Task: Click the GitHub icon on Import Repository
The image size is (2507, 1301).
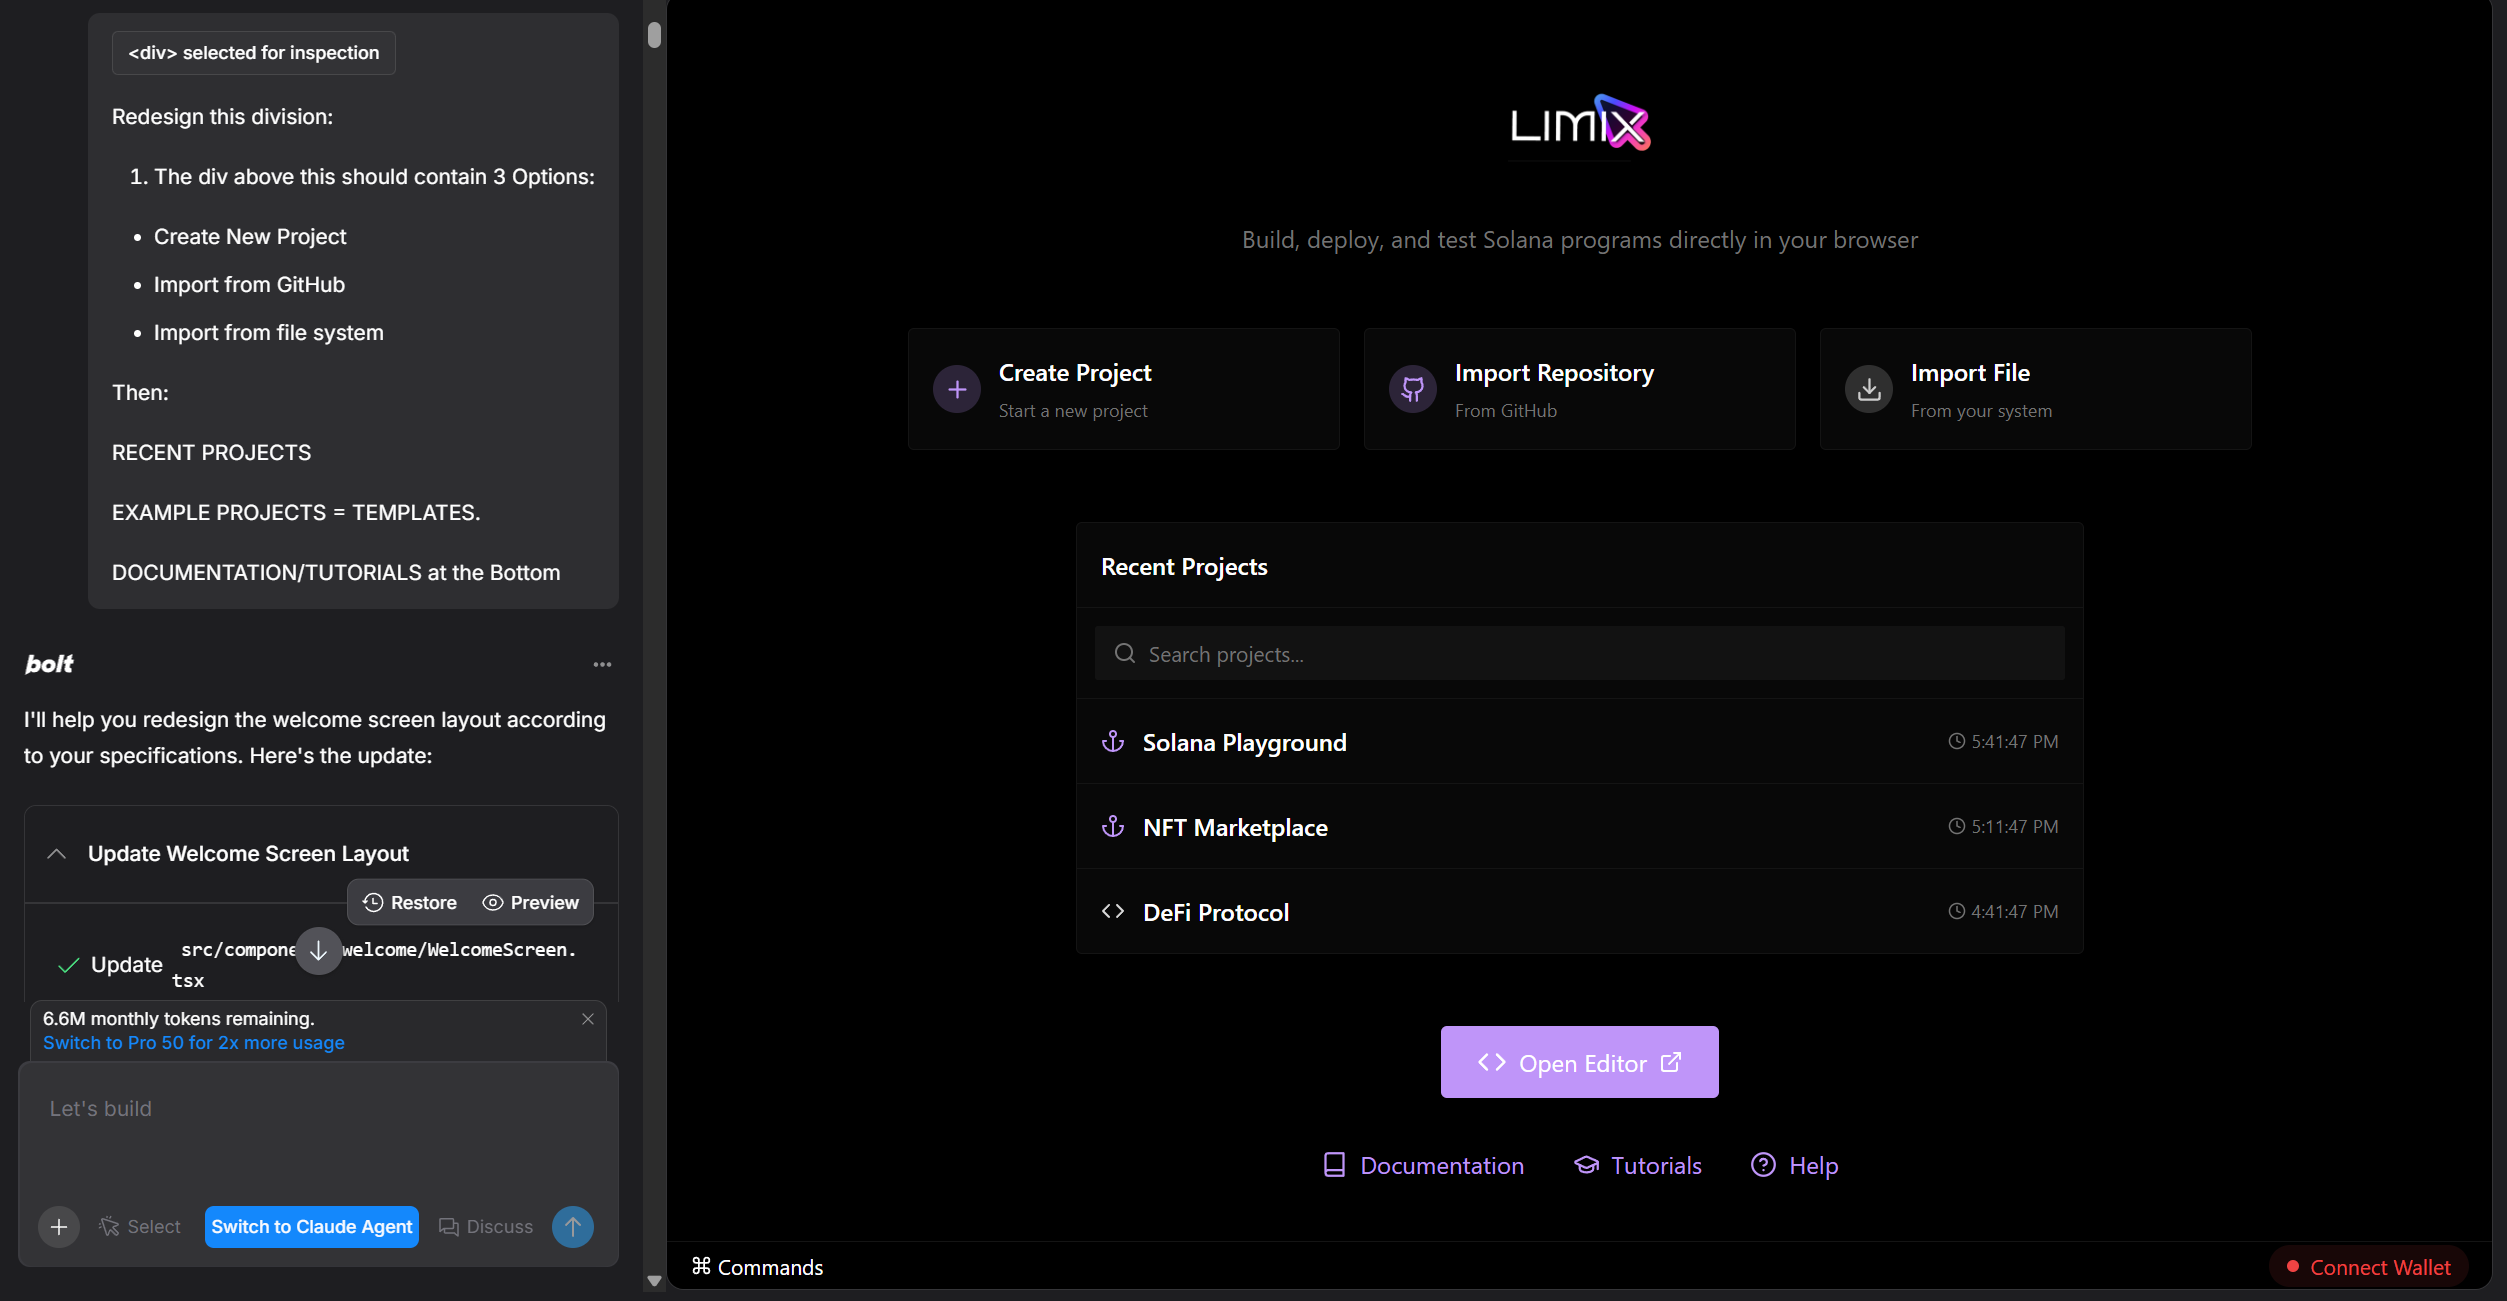Action: [x=1413, y=390]
